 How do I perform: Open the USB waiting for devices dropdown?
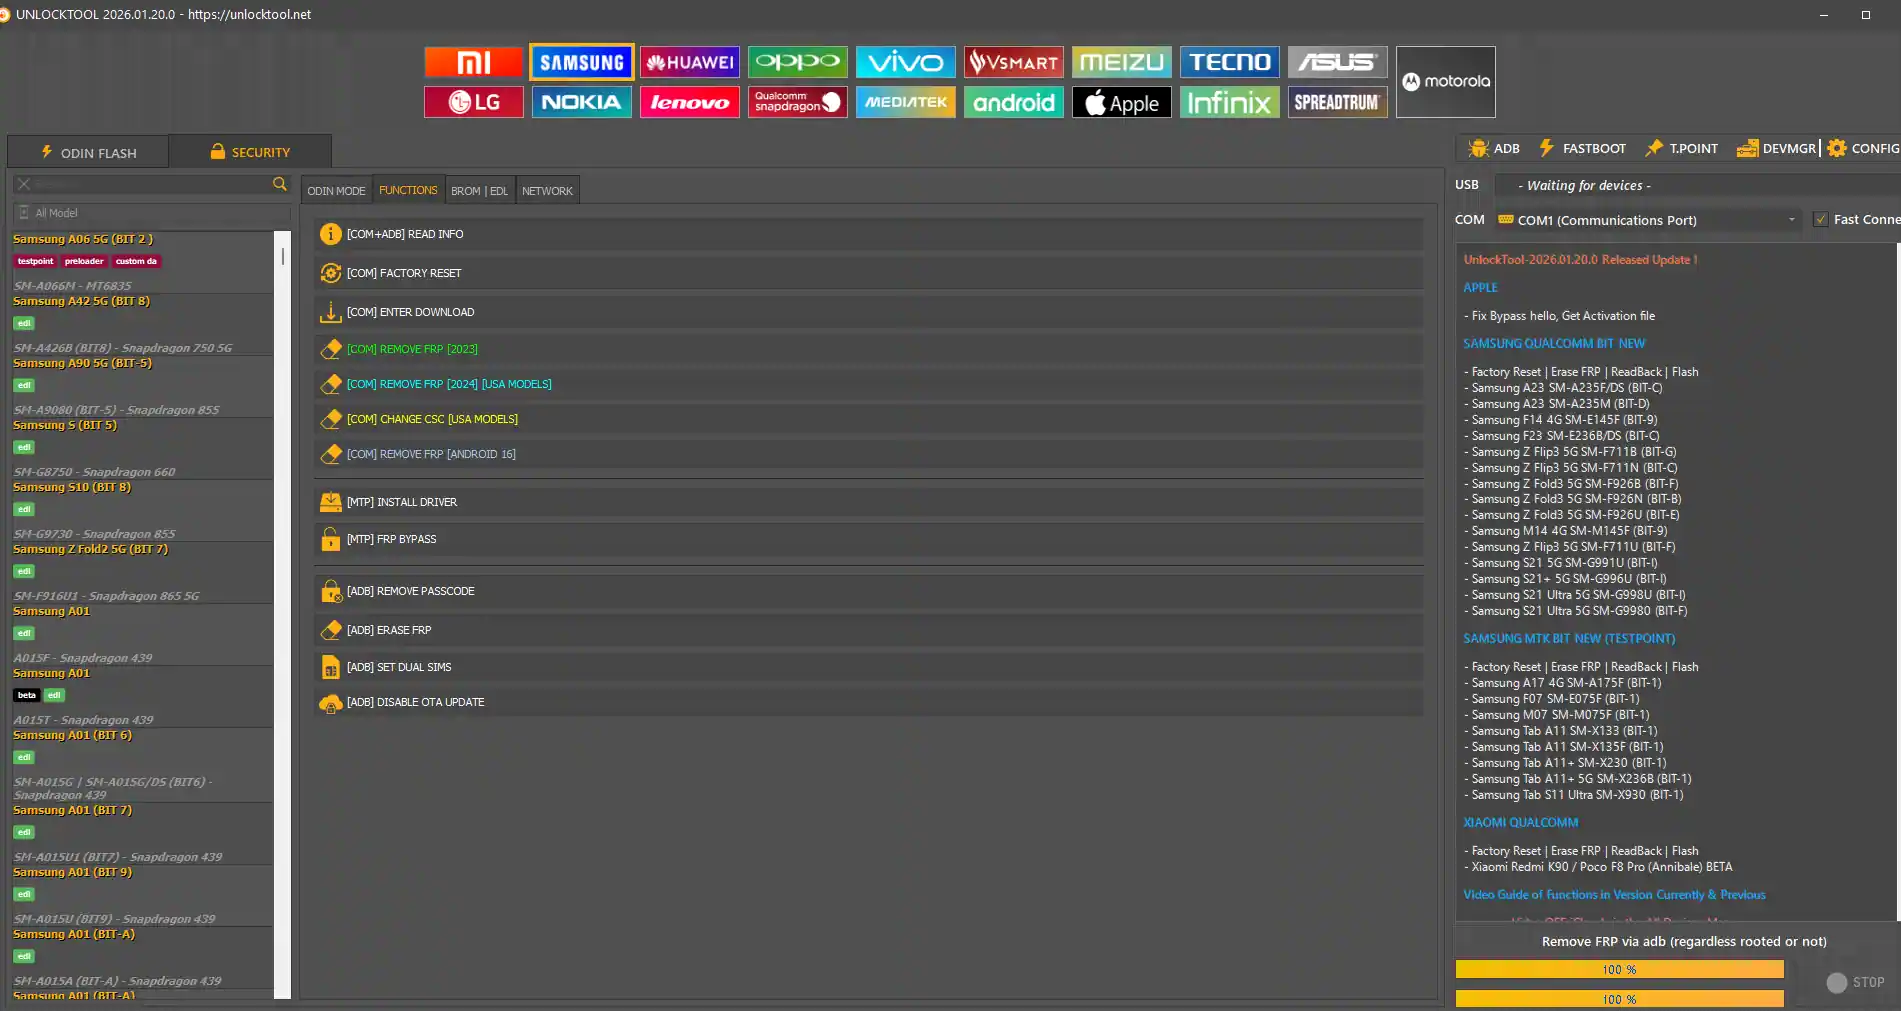tap(1695, 185)
